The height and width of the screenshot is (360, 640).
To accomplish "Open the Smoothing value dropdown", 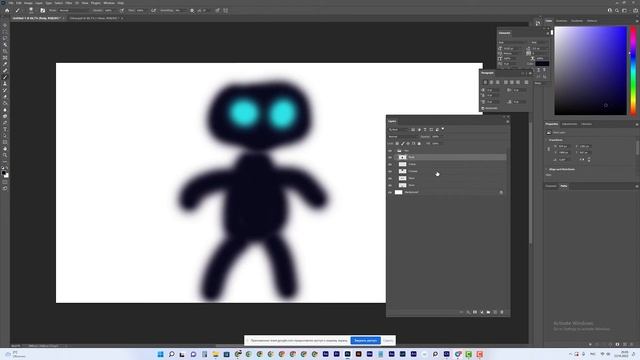I will point(181,11).
